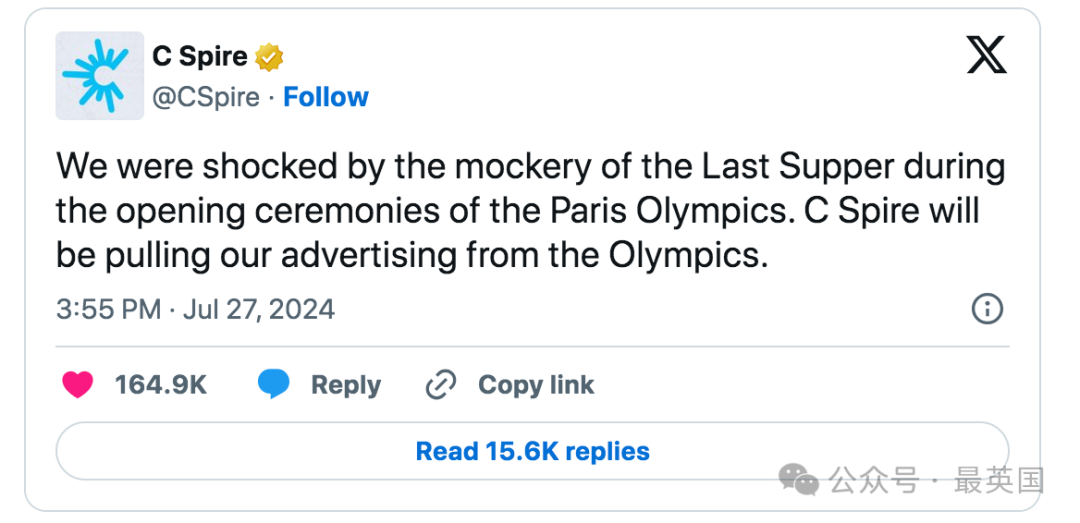Click the WeChat logo watermark

tap(799, 479)
